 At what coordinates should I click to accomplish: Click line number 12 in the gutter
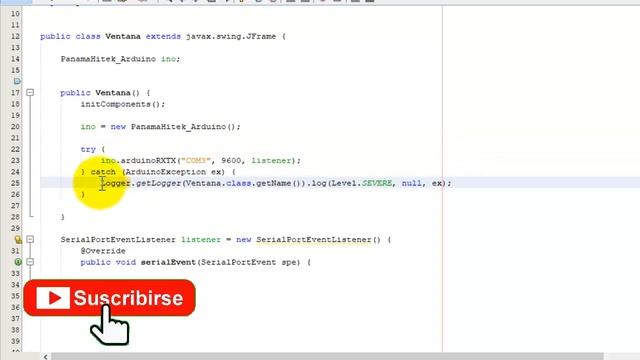pyautogui.click(x=15, y=36)
